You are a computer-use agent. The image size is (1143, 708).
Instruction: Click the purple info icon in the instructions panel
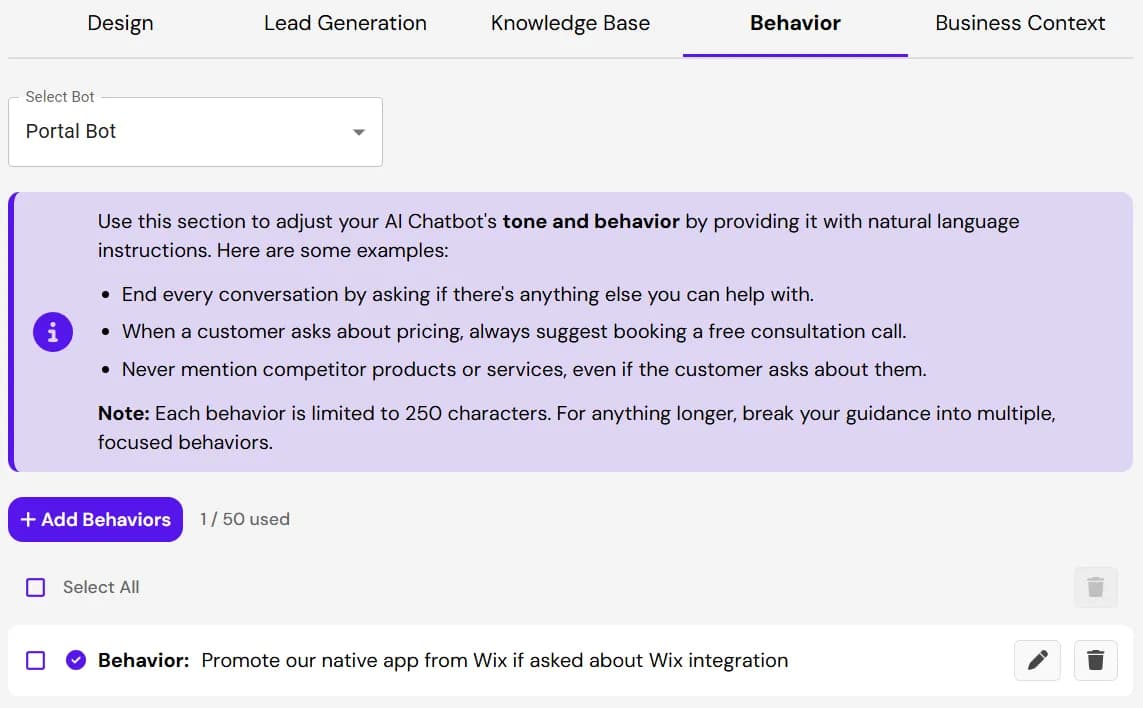[52, 331]
